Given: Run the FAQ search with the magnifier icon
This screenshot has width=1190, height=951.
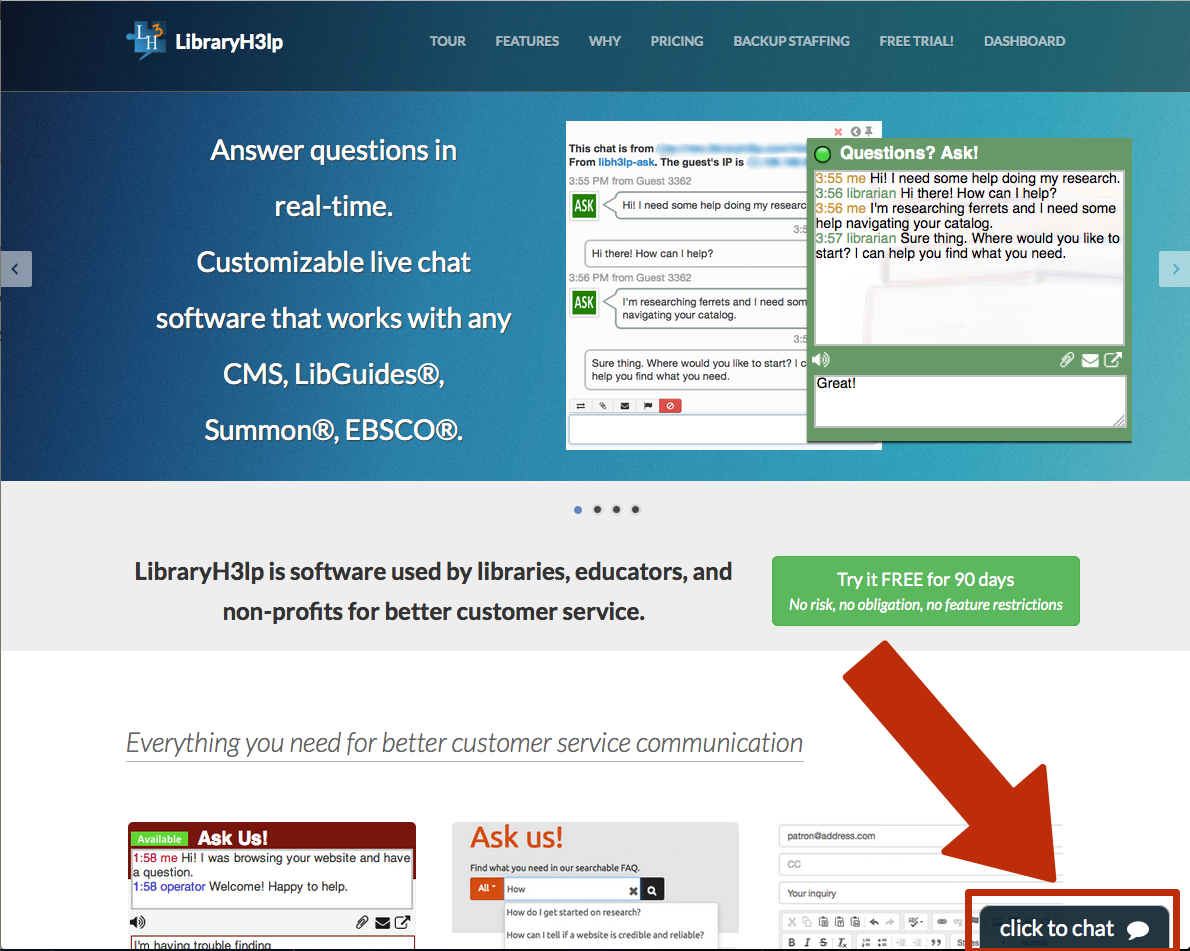Looking at the screenshot, I should tap(652, 888).
